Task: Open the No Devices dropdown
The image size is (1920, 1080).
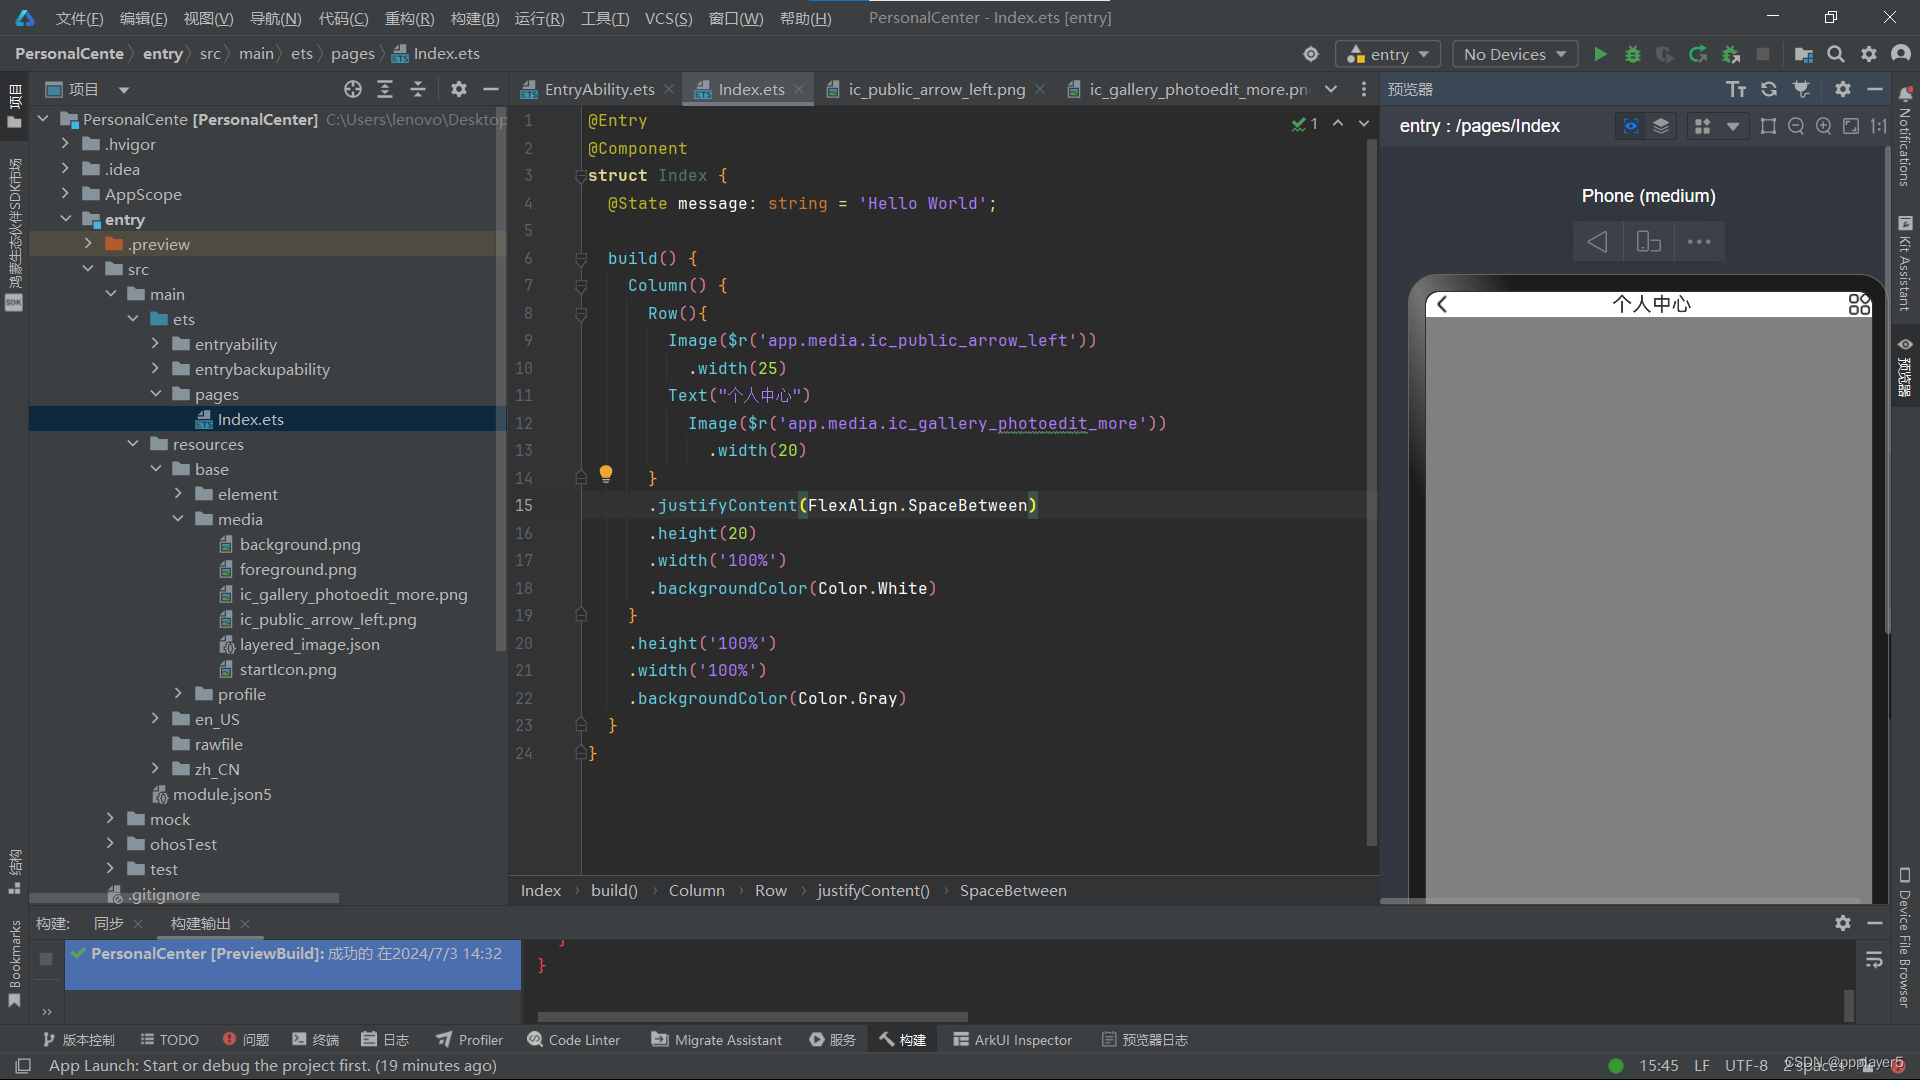Action: 1514,54
